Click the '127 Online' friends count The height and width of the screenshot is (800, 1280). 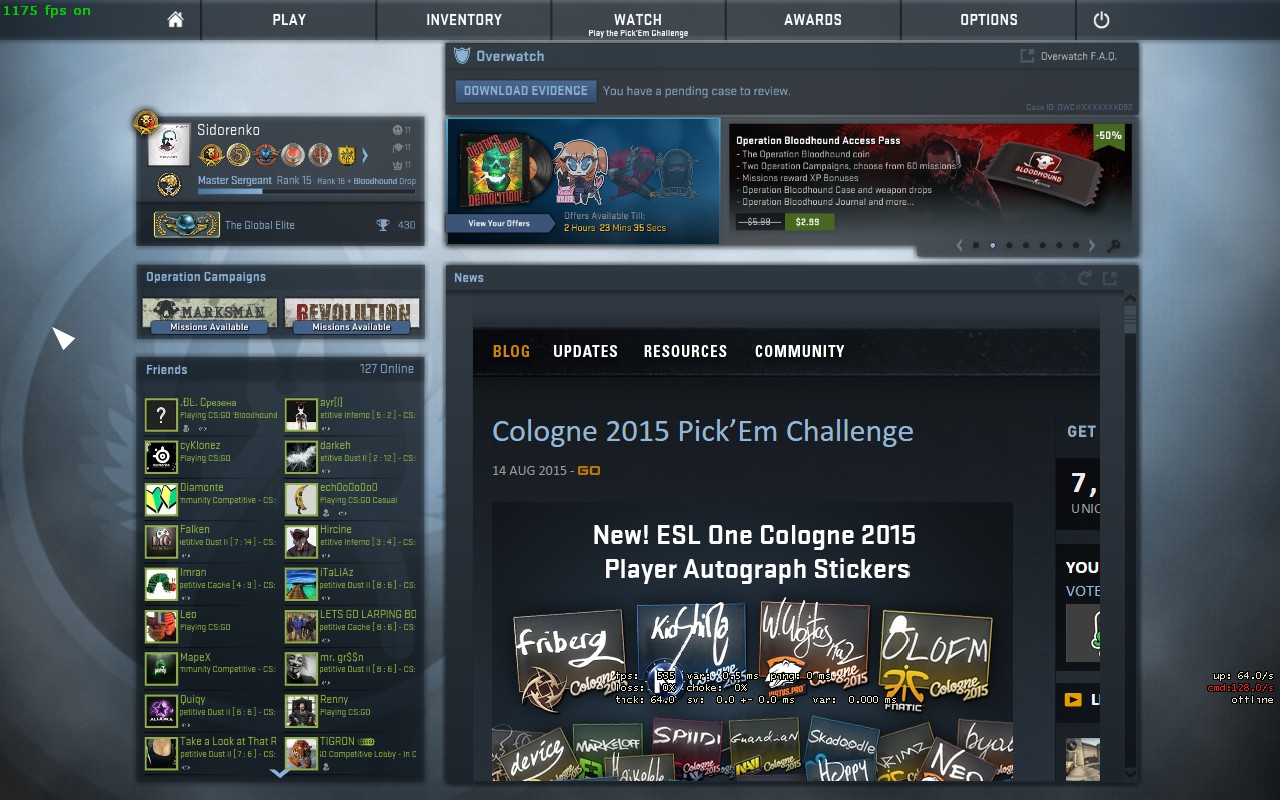(387, 369)
